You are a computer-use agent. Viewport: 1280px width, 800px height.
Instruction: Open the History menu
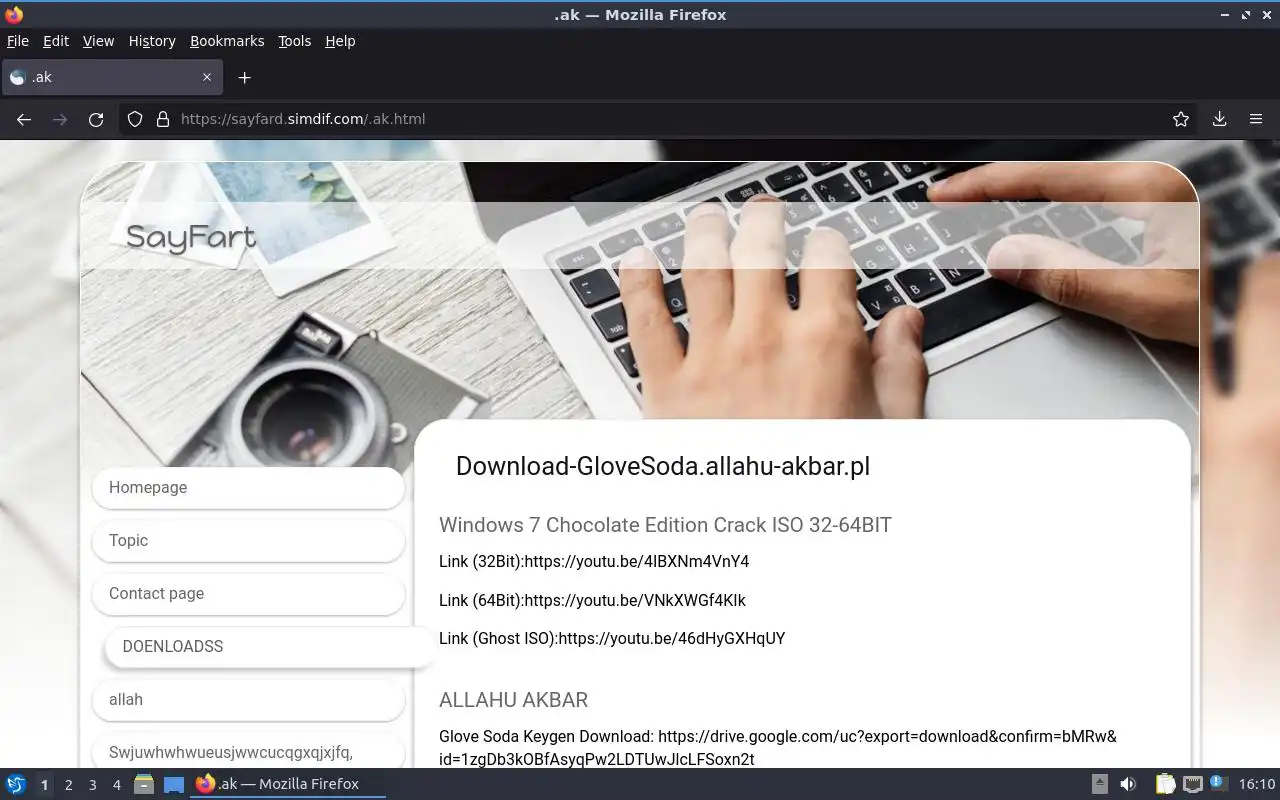152,41
